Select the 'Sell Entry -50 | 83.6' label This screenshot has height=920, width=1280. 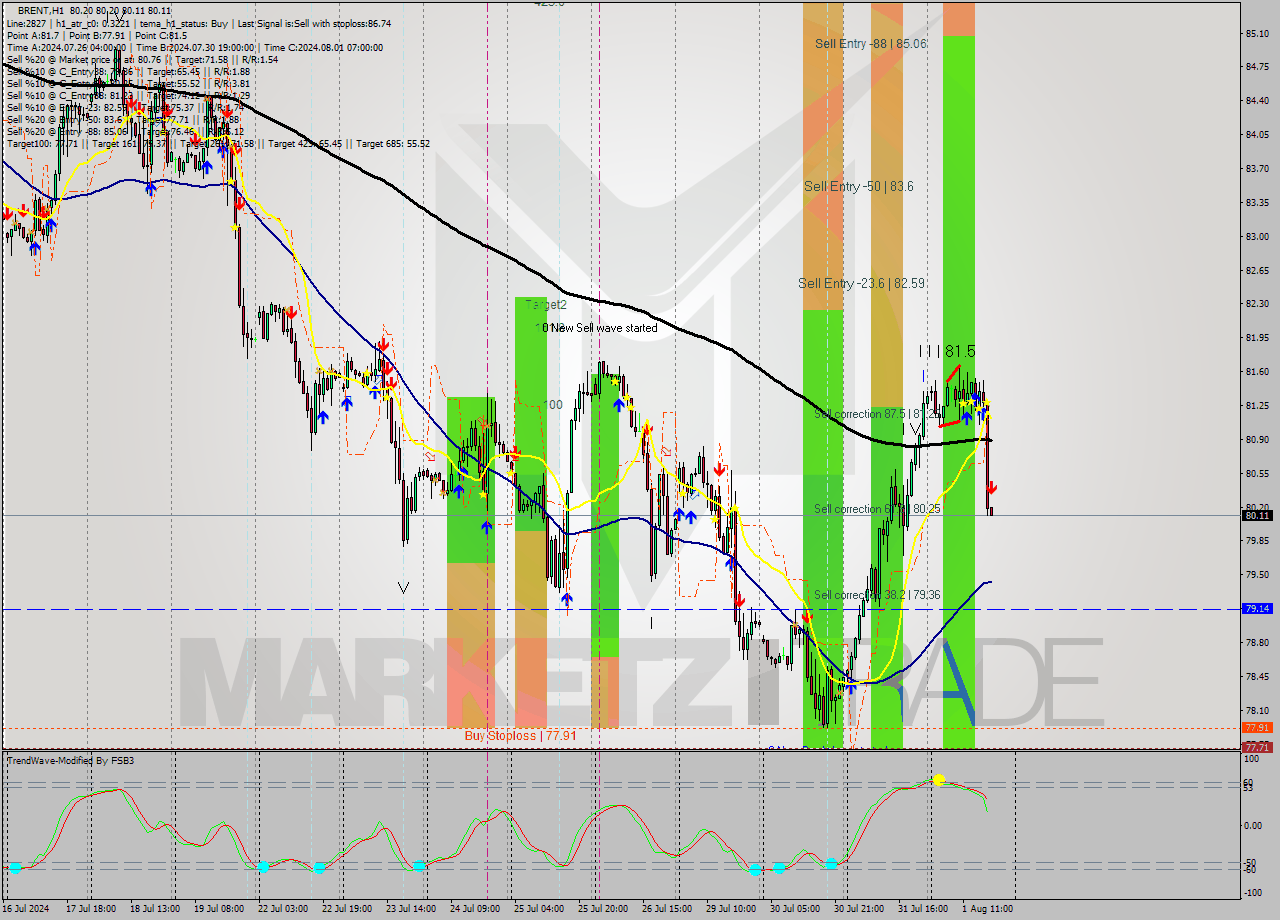(x=858, y=187)
